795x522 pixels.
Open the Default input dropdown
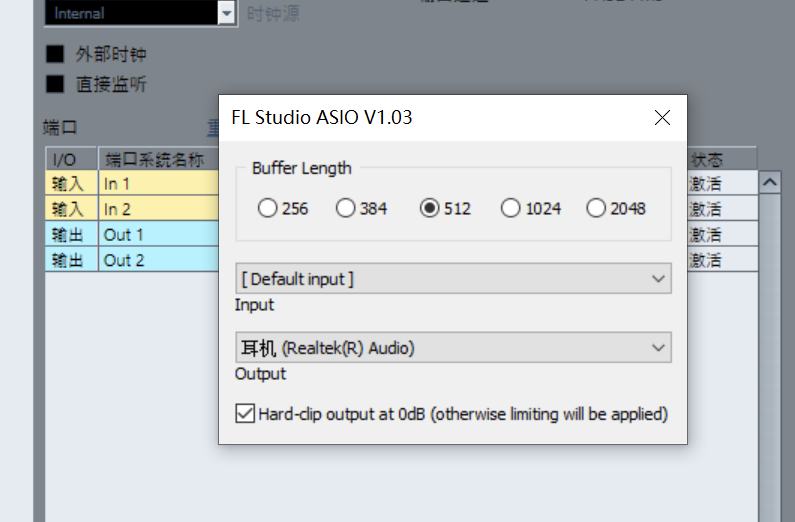click(x=453, y=279)
